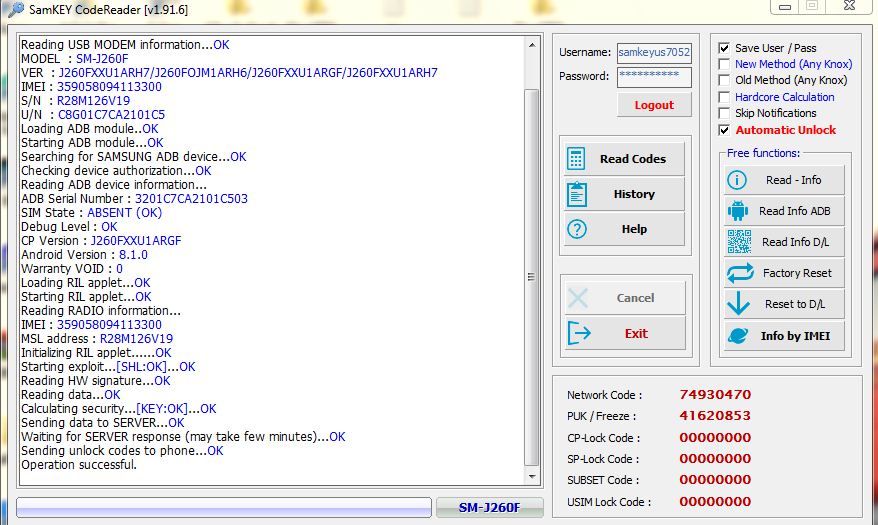
Task: Click the CP Version J260FXXU1ARGF line
Action: [x=101, y=241]
